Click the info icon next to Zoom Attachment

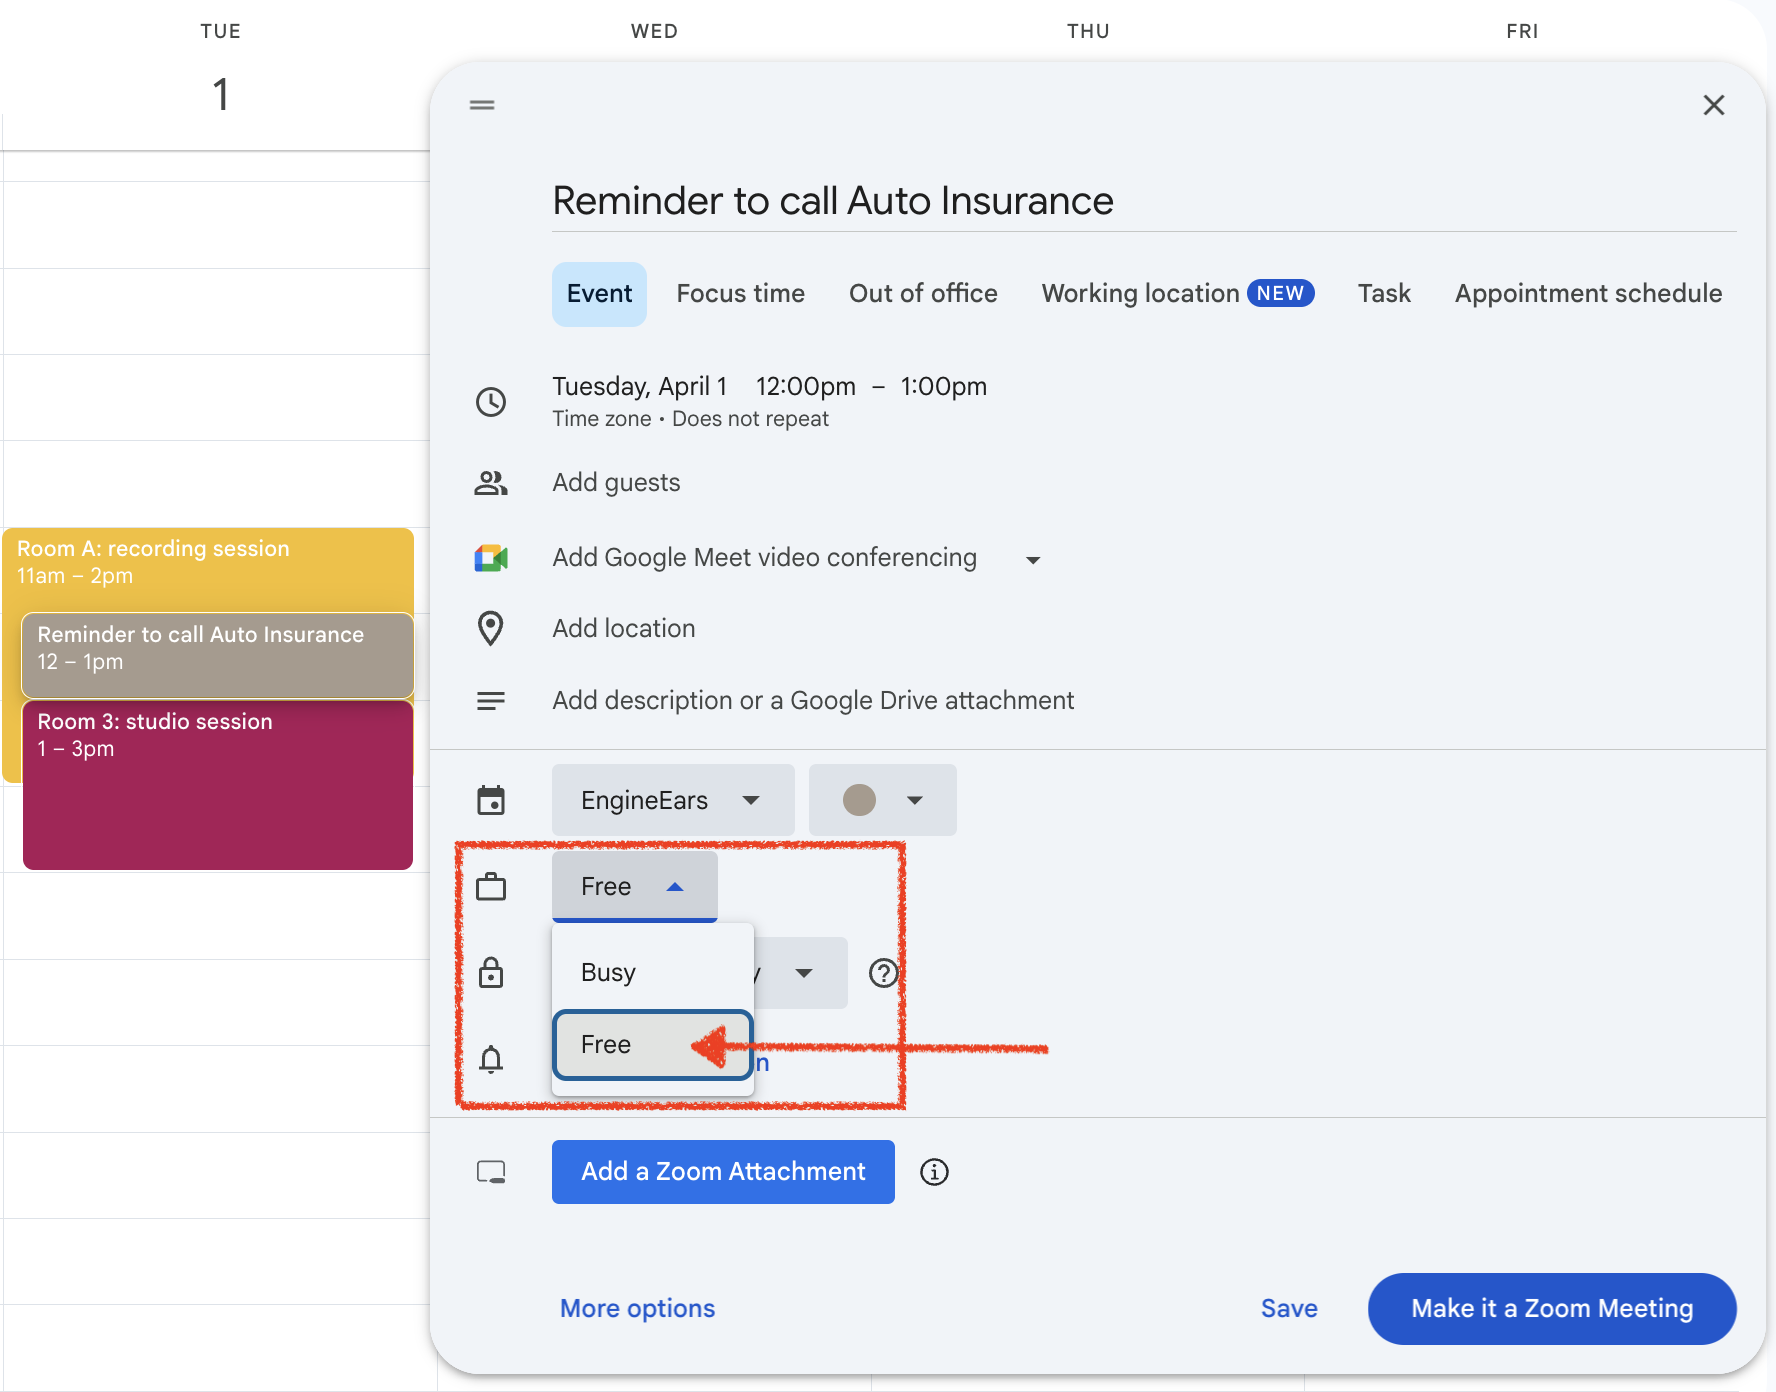(x=934, y=1172)
